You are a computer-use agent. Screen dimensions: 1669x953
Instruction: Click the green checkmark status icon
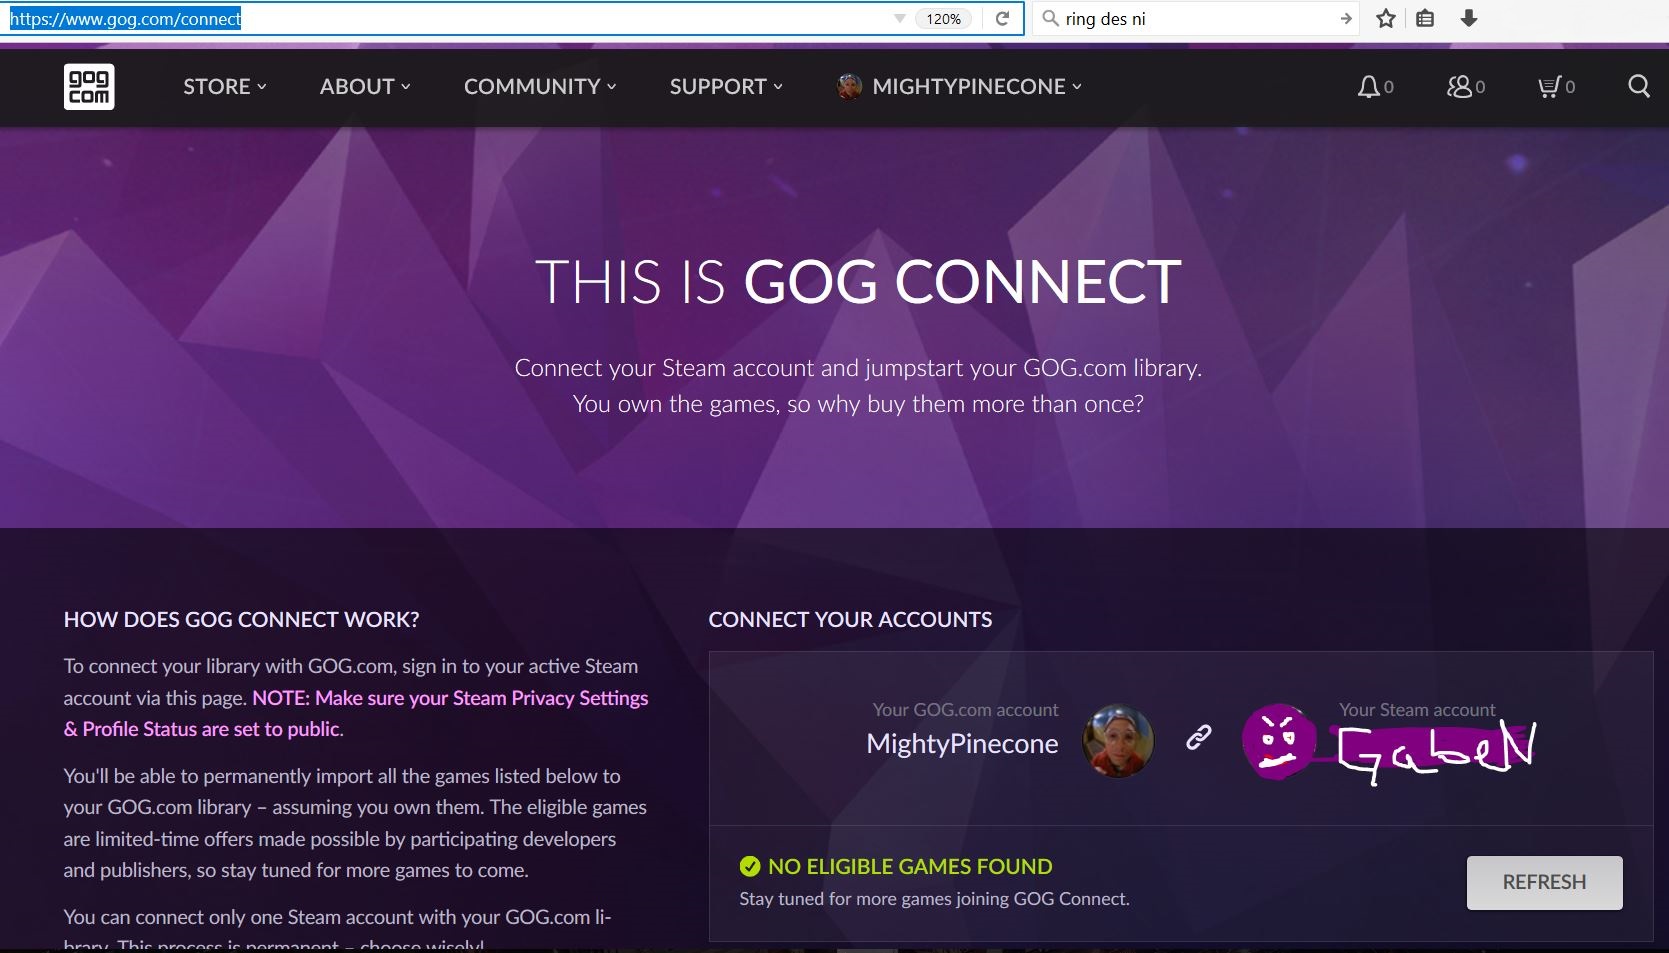[x=749, y=866]
